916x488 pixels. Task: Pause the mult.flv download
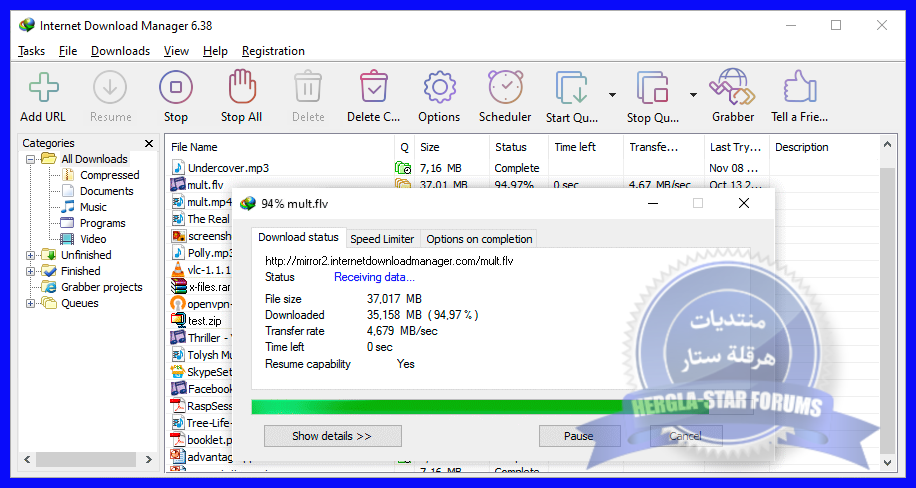coord(579,436)
